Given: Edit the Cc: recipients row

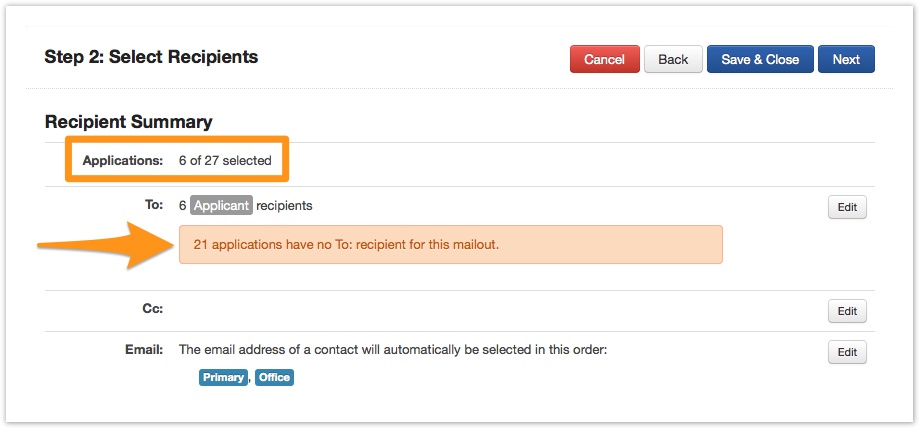Looking at the screenshot, I should pos(847,311).
